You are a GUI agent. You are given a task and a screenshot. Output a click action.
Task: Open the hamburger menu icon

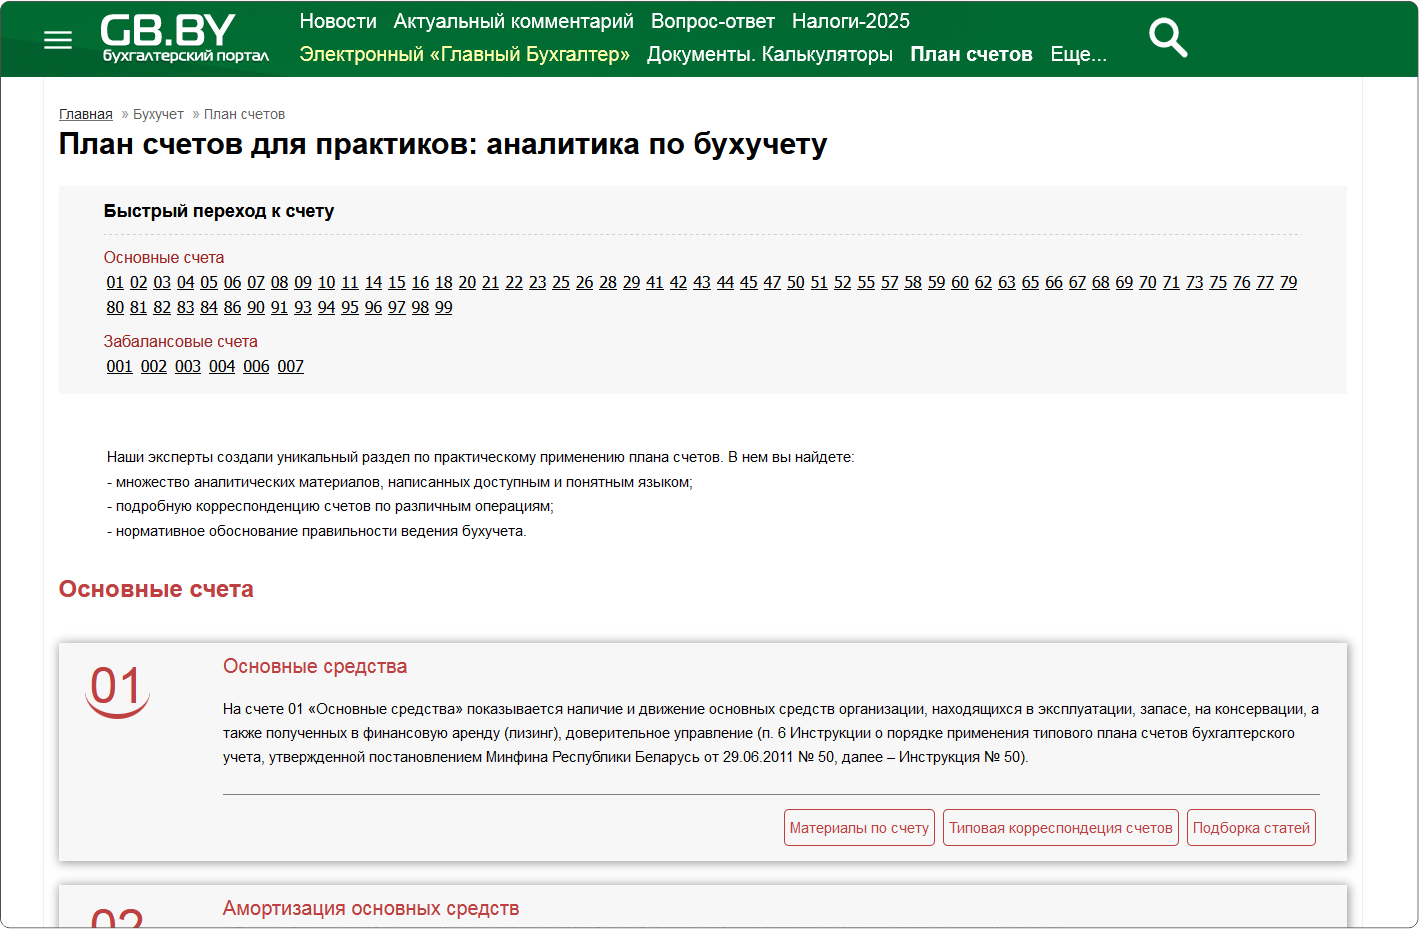coord(58,40)
